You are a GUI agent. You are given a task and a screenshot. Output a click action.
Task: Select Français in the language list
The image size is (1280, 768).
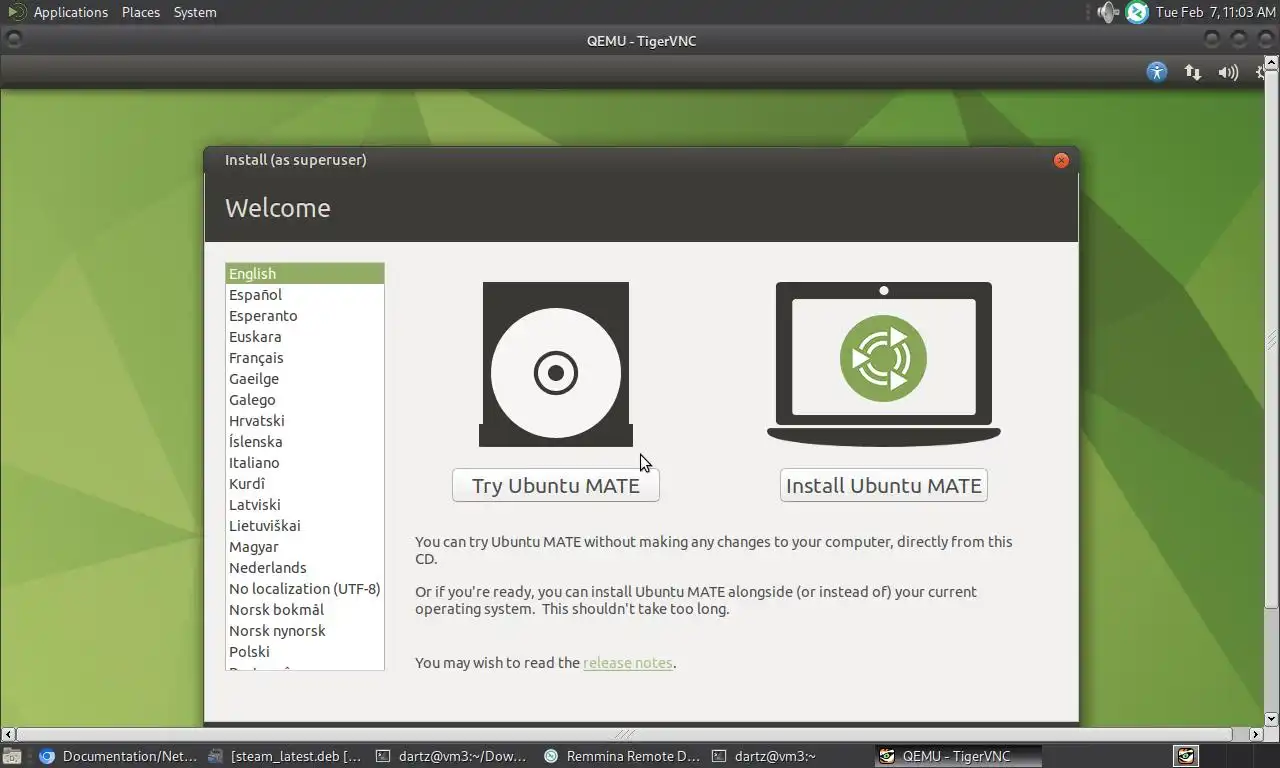[x=305, y=358]
